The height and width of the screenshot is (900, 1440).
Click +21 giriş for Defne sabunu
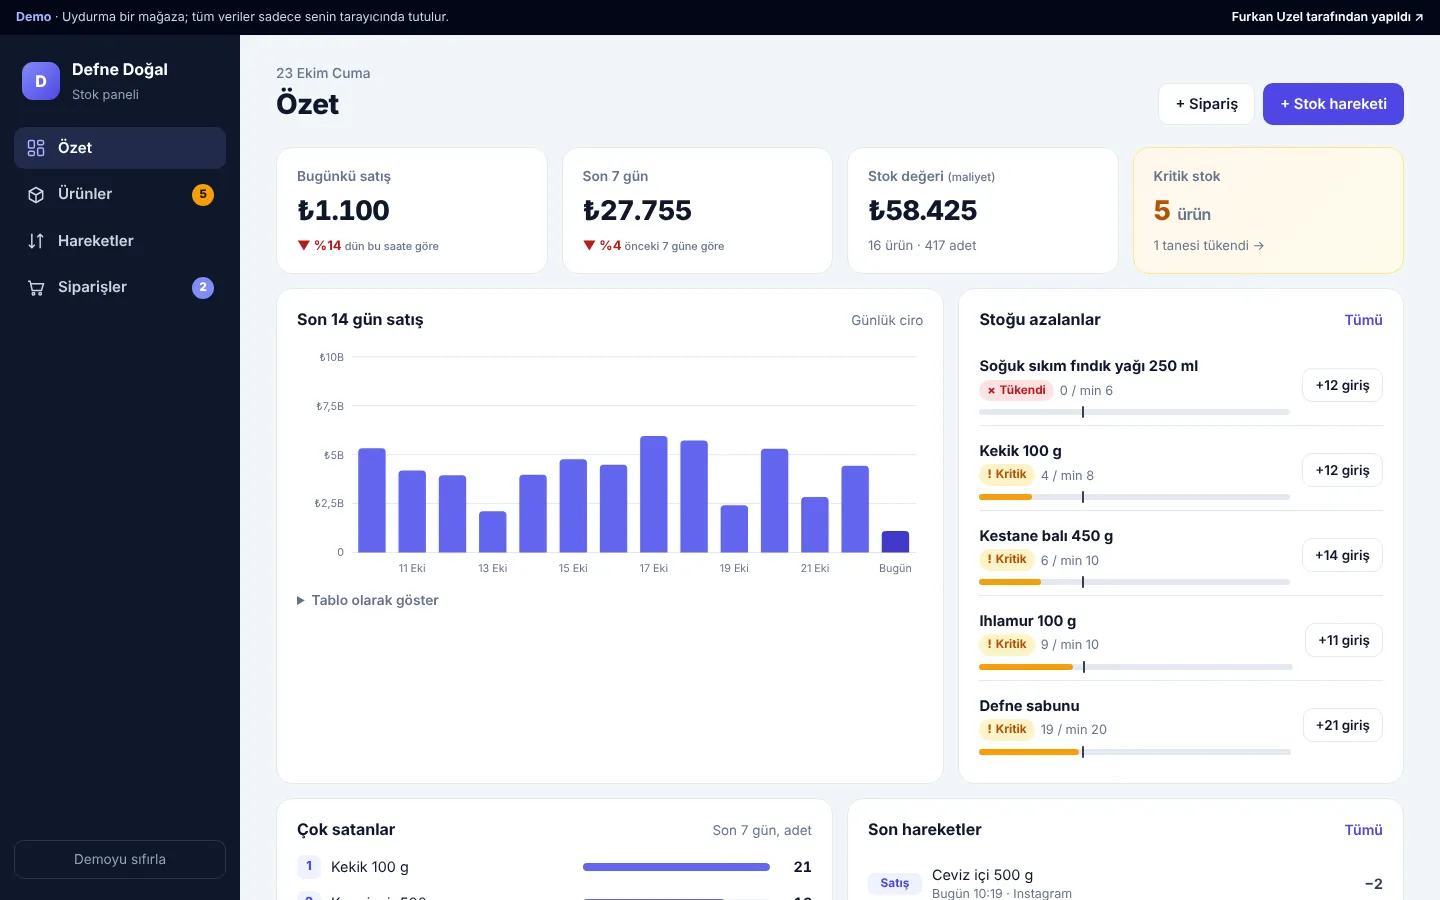pyautogui.click(x=1342, y=725)
